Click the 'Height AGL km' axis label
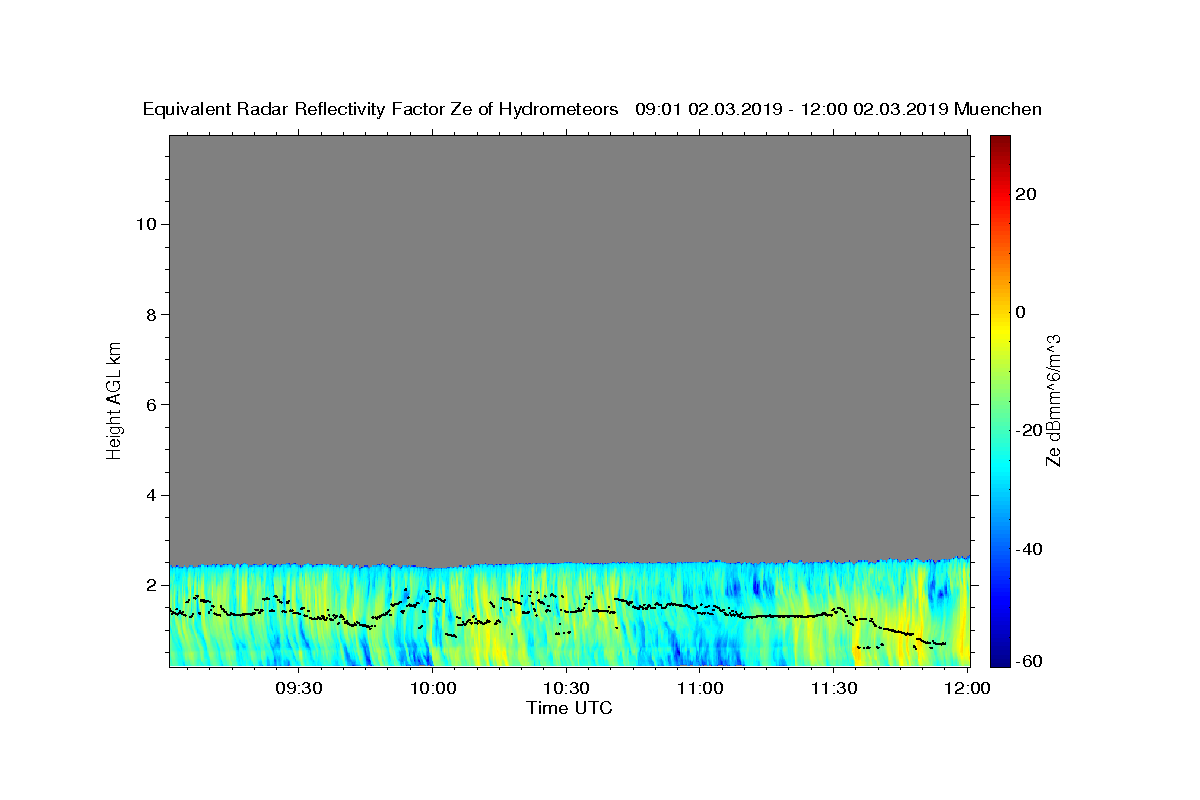 pyautogui.click(x=115, y=399)
